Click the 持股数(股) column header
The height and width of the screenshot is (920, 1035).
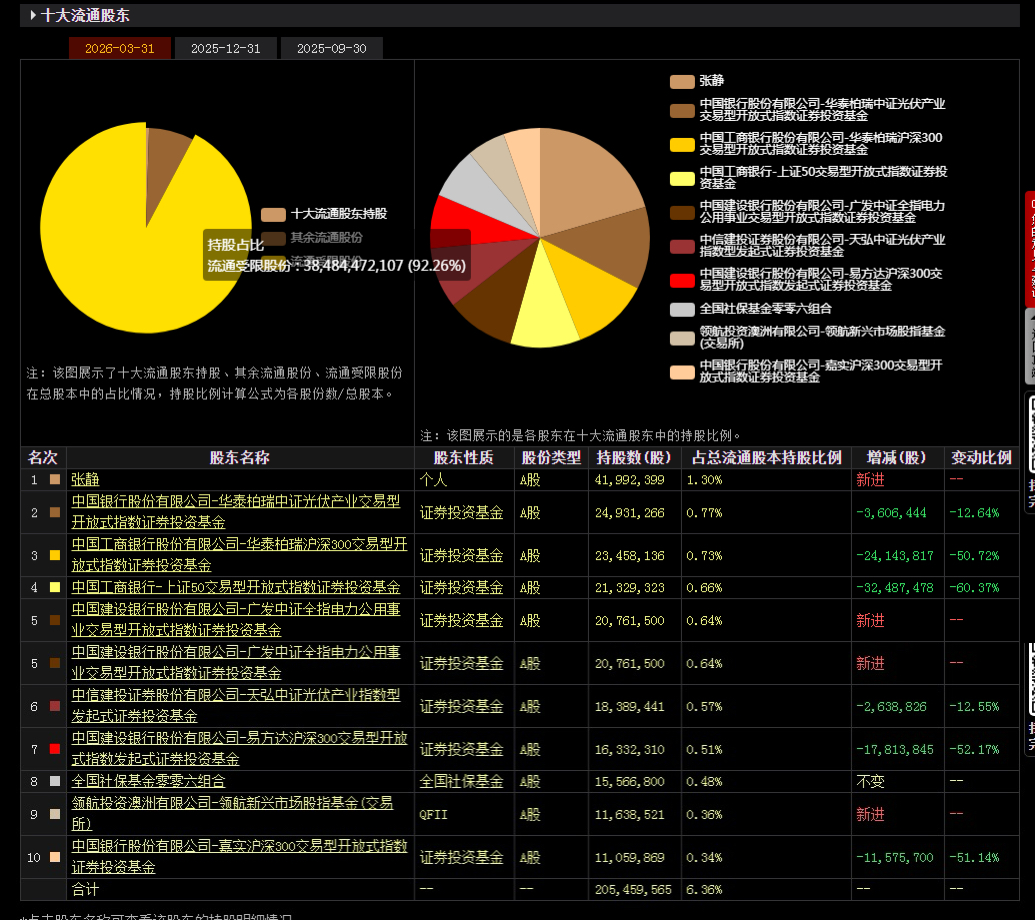pos(634,457)
